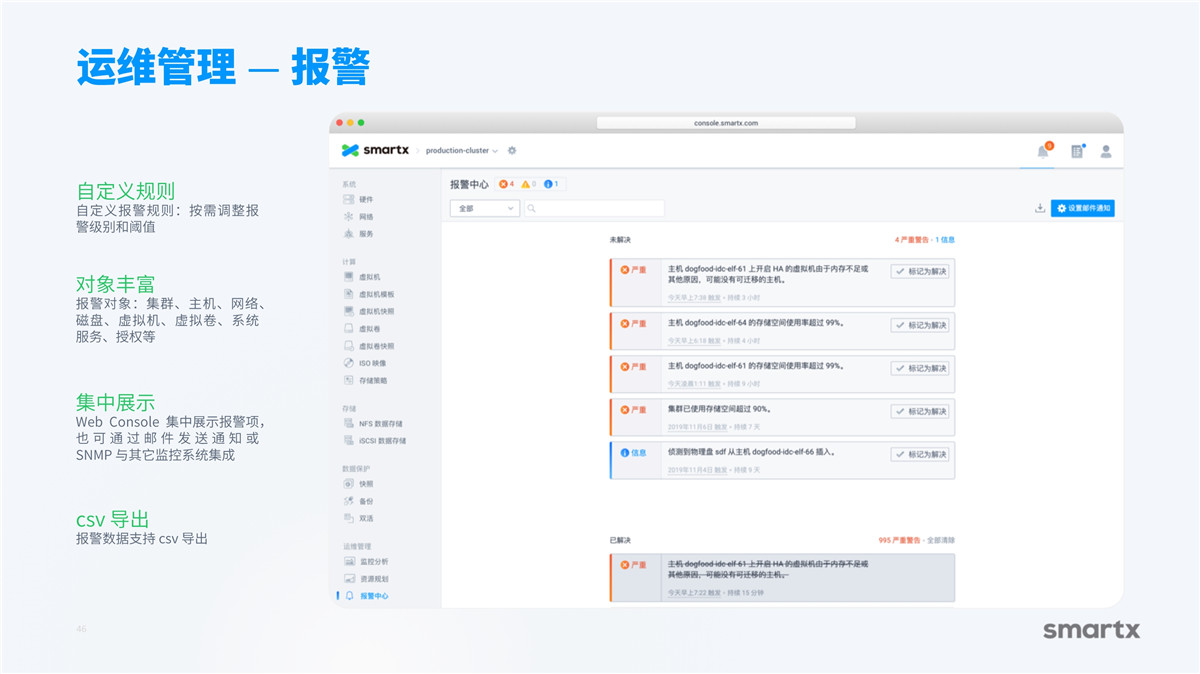Filter by info alerts badge showing 1
Screen dimensions: 1200x674
(552, 184)
